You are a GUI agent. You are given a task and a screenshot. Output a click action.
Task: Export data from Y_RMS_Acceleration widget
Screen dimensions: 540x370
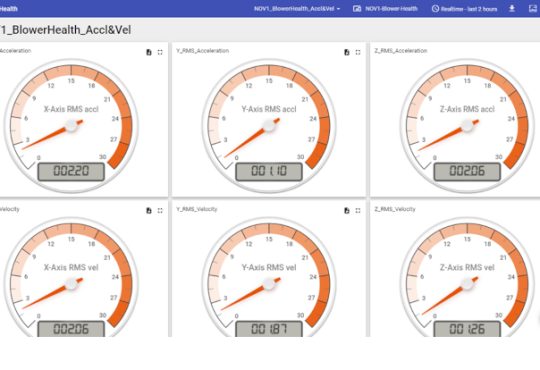click(347, 52)
